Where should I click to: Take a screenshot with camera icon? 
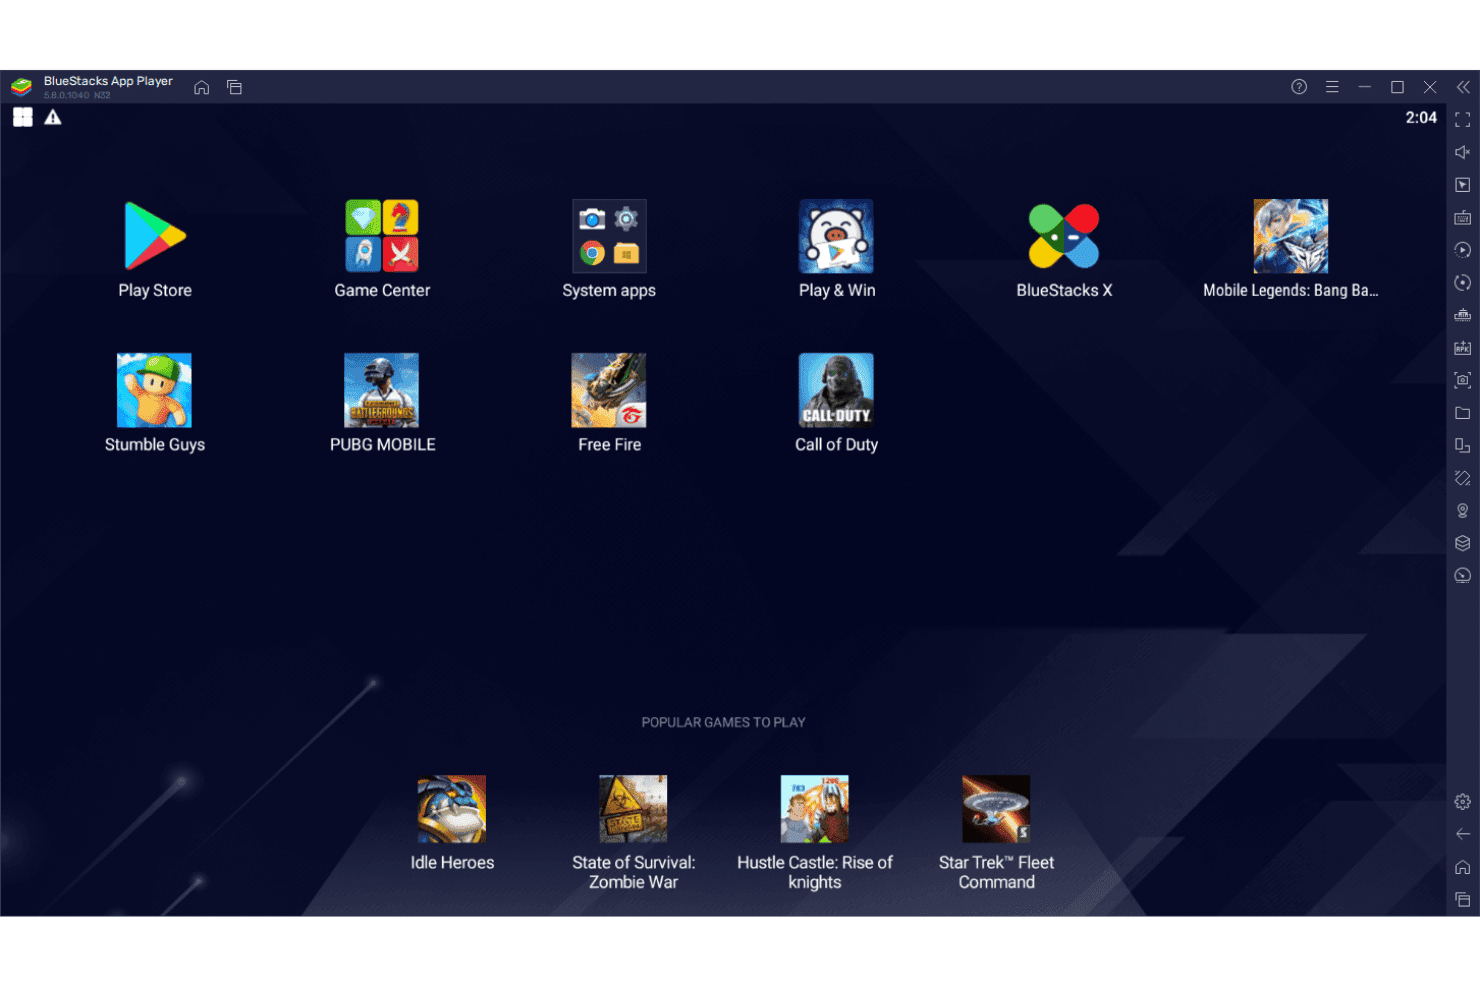pyautogui.click(x=1462, y=380)
